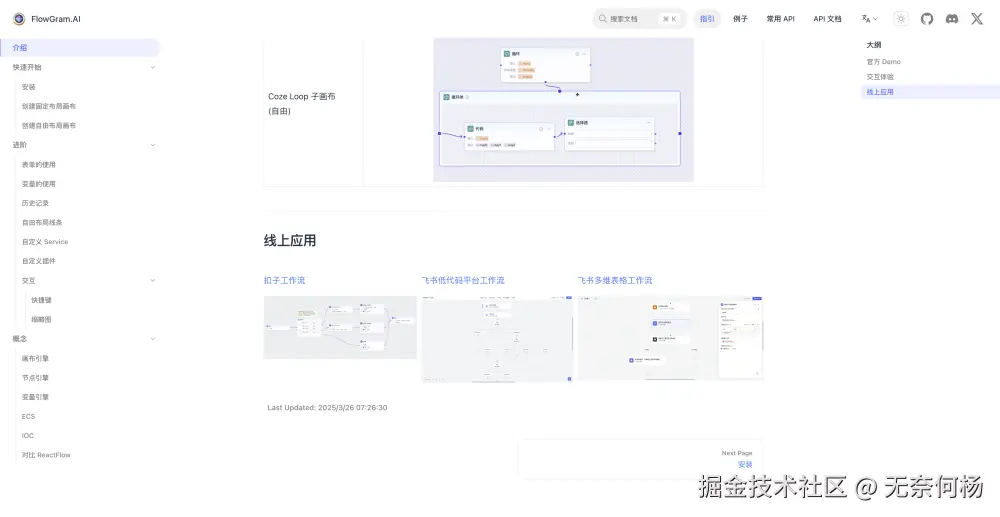This screenshot has height=517, width=1000.
Task: Open 创建固定布局画布 sidebar page
Action: pyautogui.click(x=48, y=106)
